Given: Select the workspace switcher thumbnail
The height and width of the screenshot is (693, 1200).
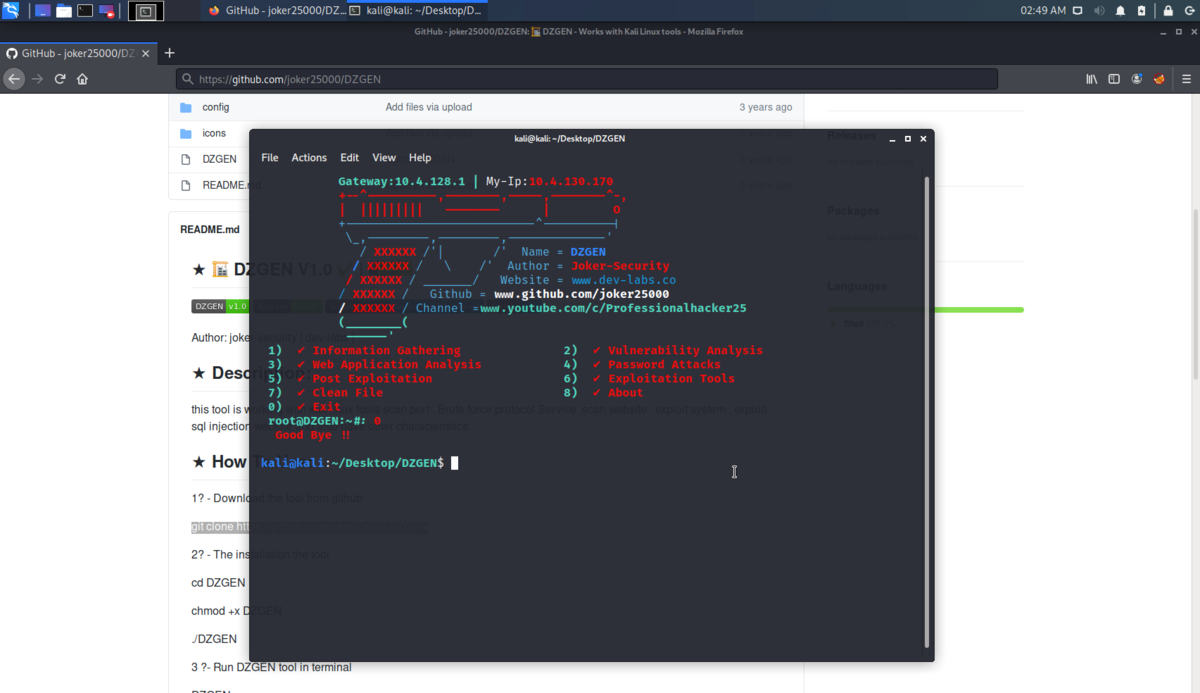Looking at the screenshot, I should click(x=146, y=12).
